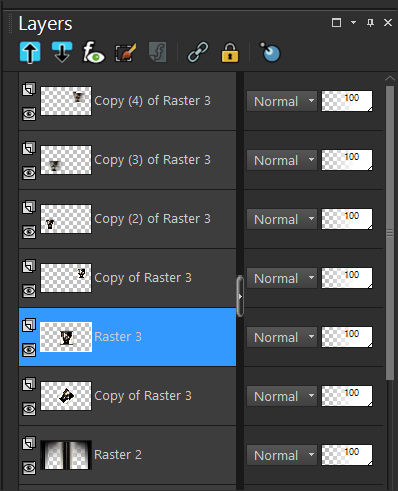Click opacity slider of Copy (4) layer
398x491 pixels.
347,101
